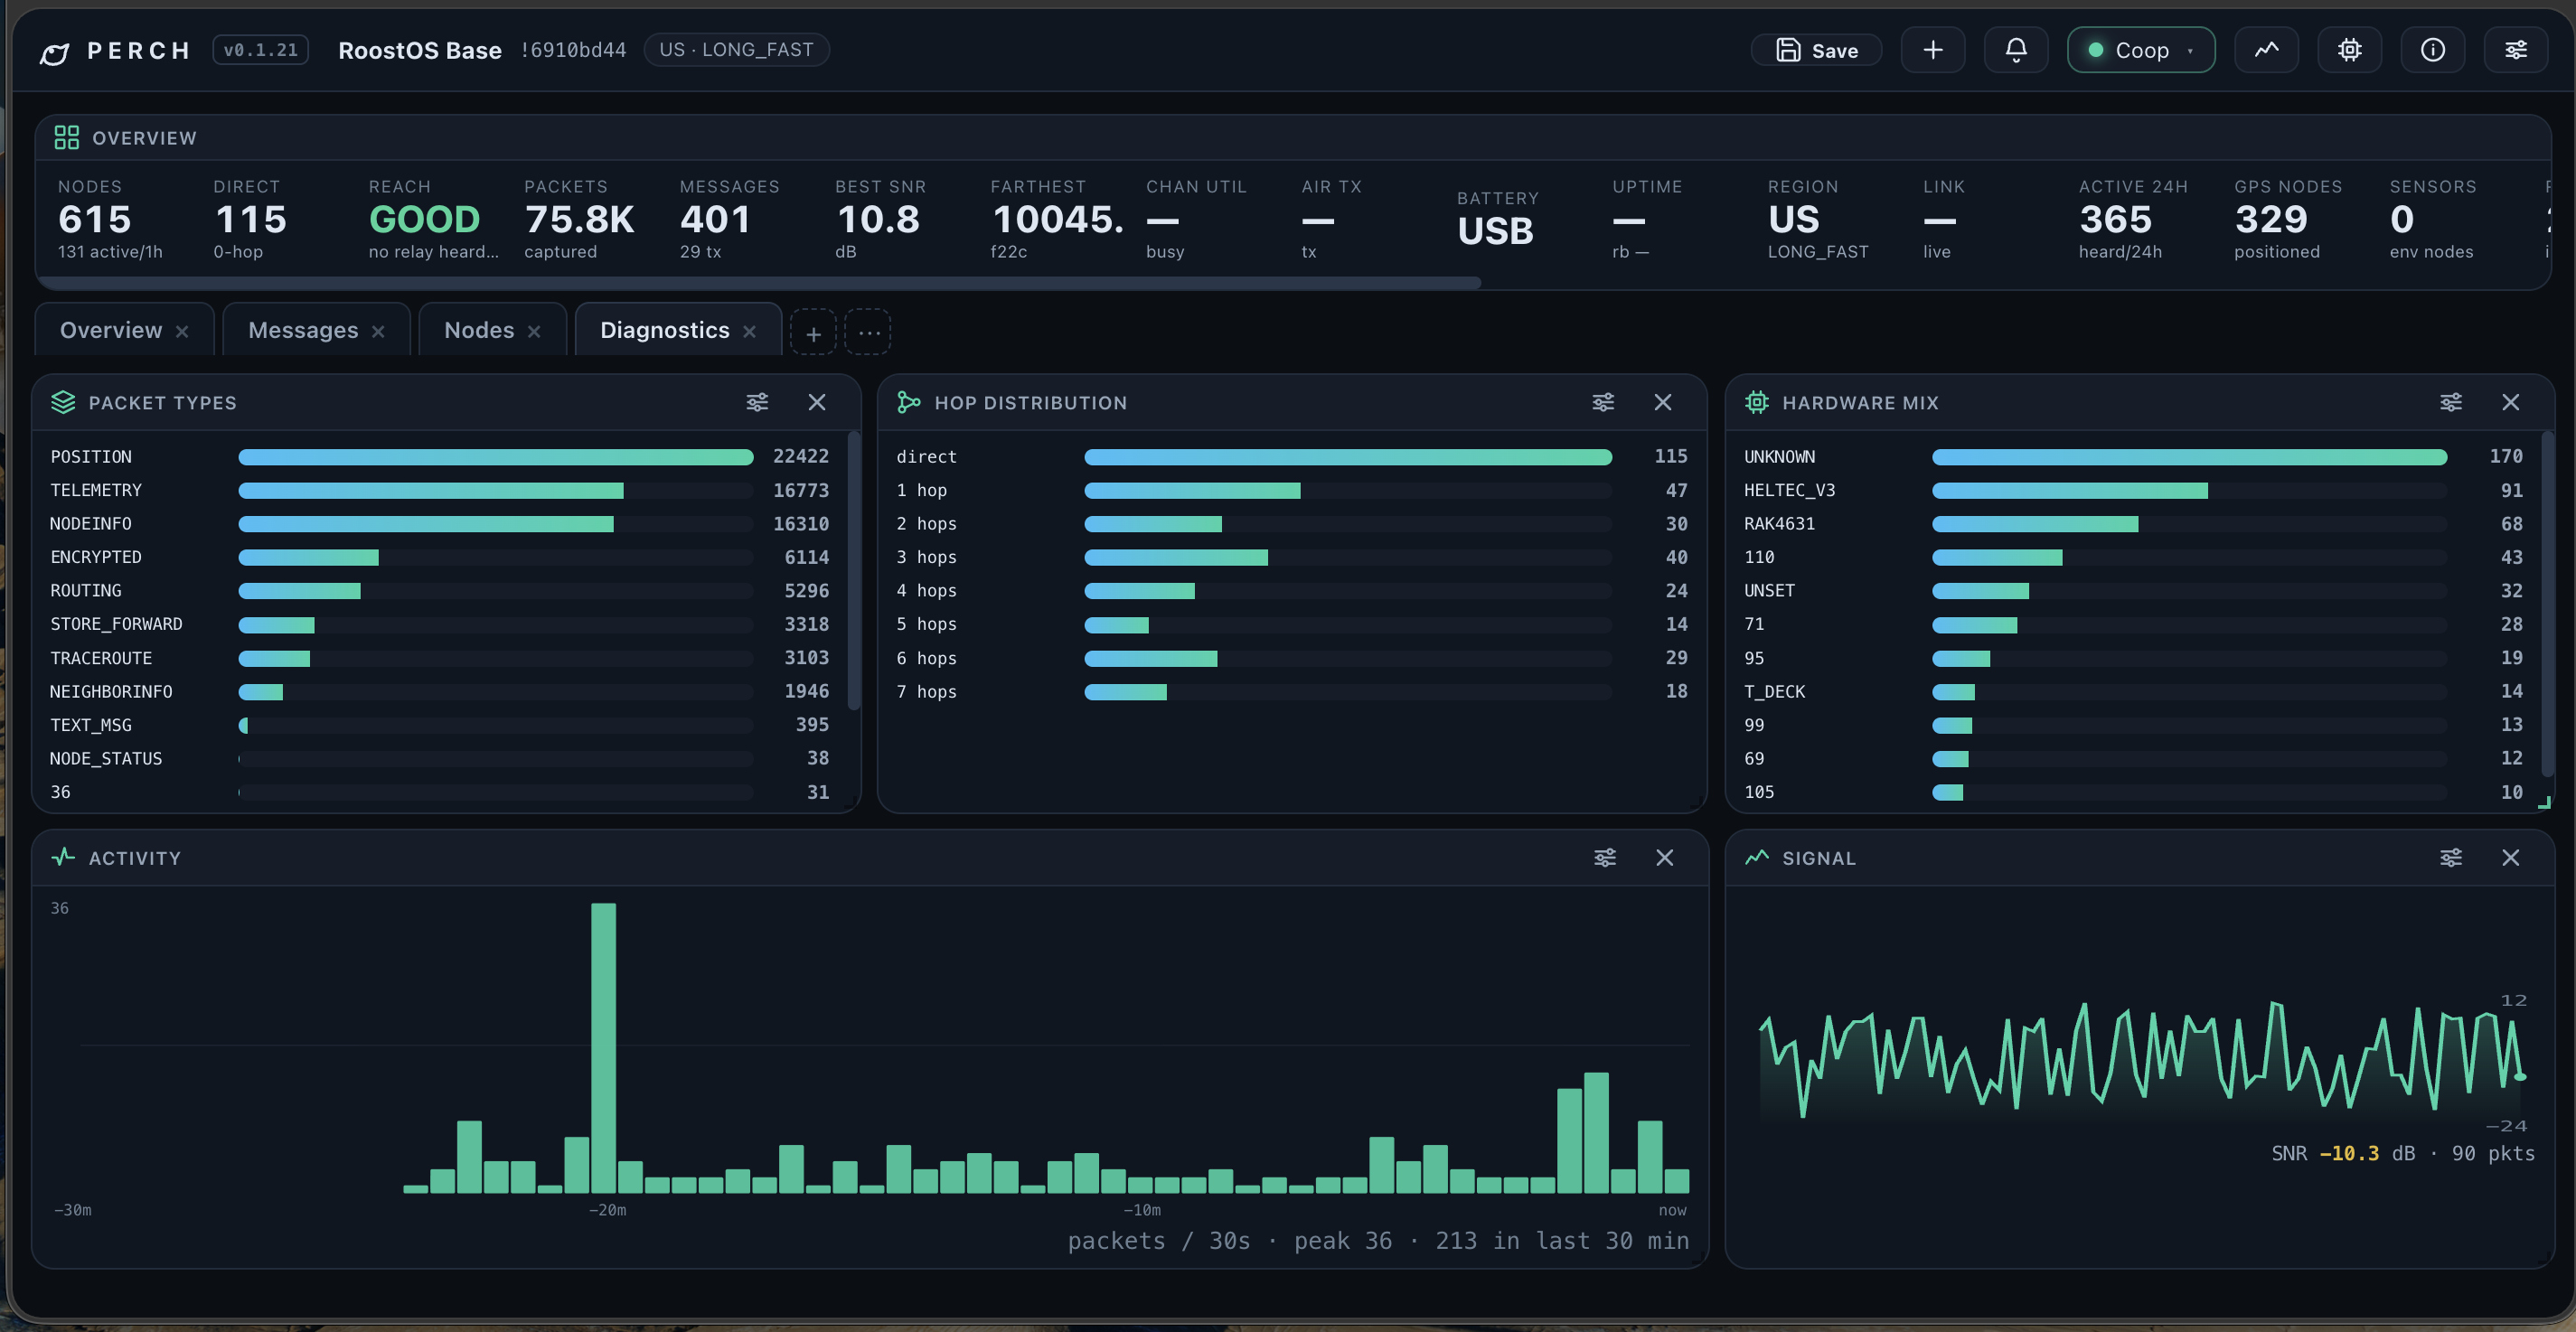Click the plus add button in header

[x=1933, y=50]
